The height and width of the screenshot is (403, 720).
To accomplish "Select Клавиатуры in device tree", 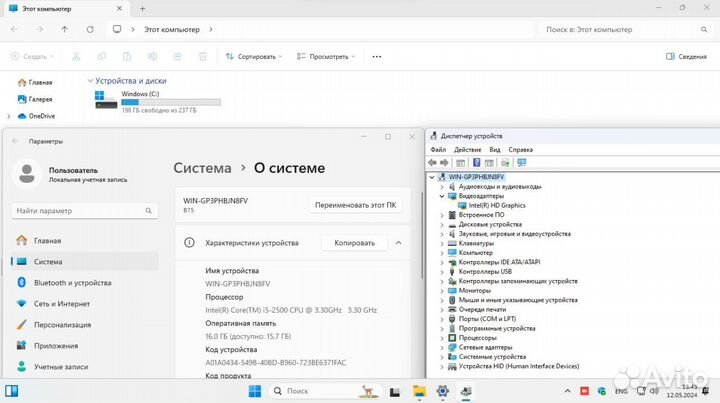I will point(470,243).
